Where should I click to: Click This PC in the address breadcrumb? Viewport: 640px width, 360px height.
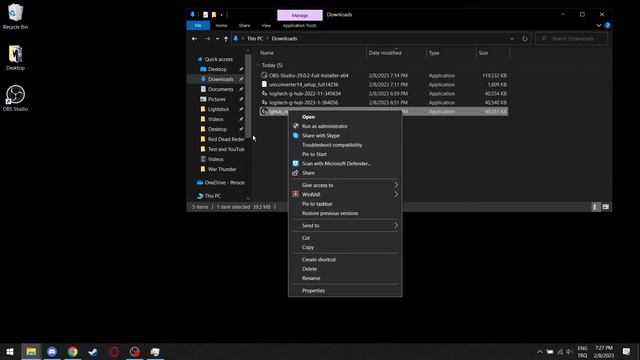pyautogui.click(x=255, y=39)
